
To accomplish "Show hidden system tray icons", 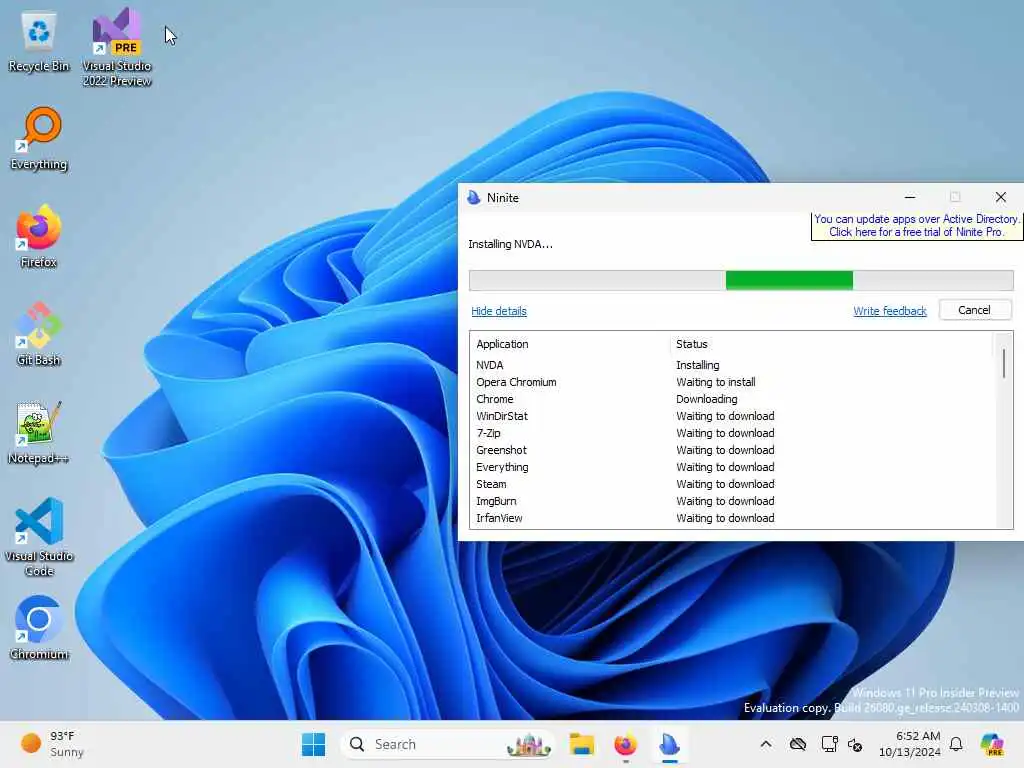I will pos(766,744).
